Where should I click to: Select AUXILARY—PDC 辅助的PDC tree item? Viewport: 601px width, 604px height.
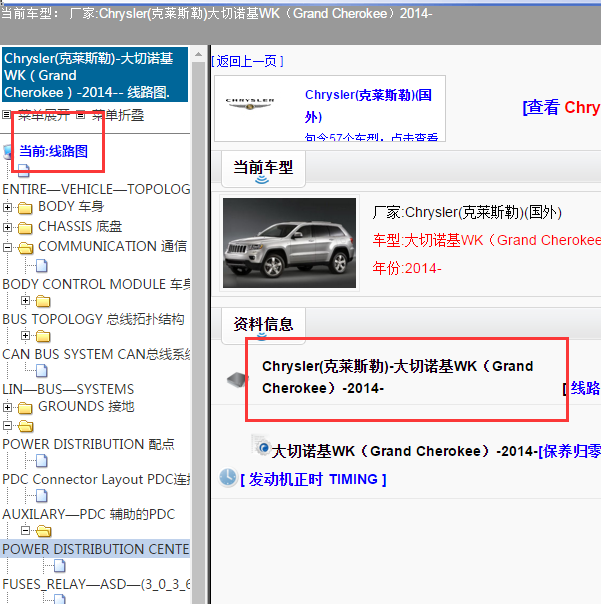(89, 514)
